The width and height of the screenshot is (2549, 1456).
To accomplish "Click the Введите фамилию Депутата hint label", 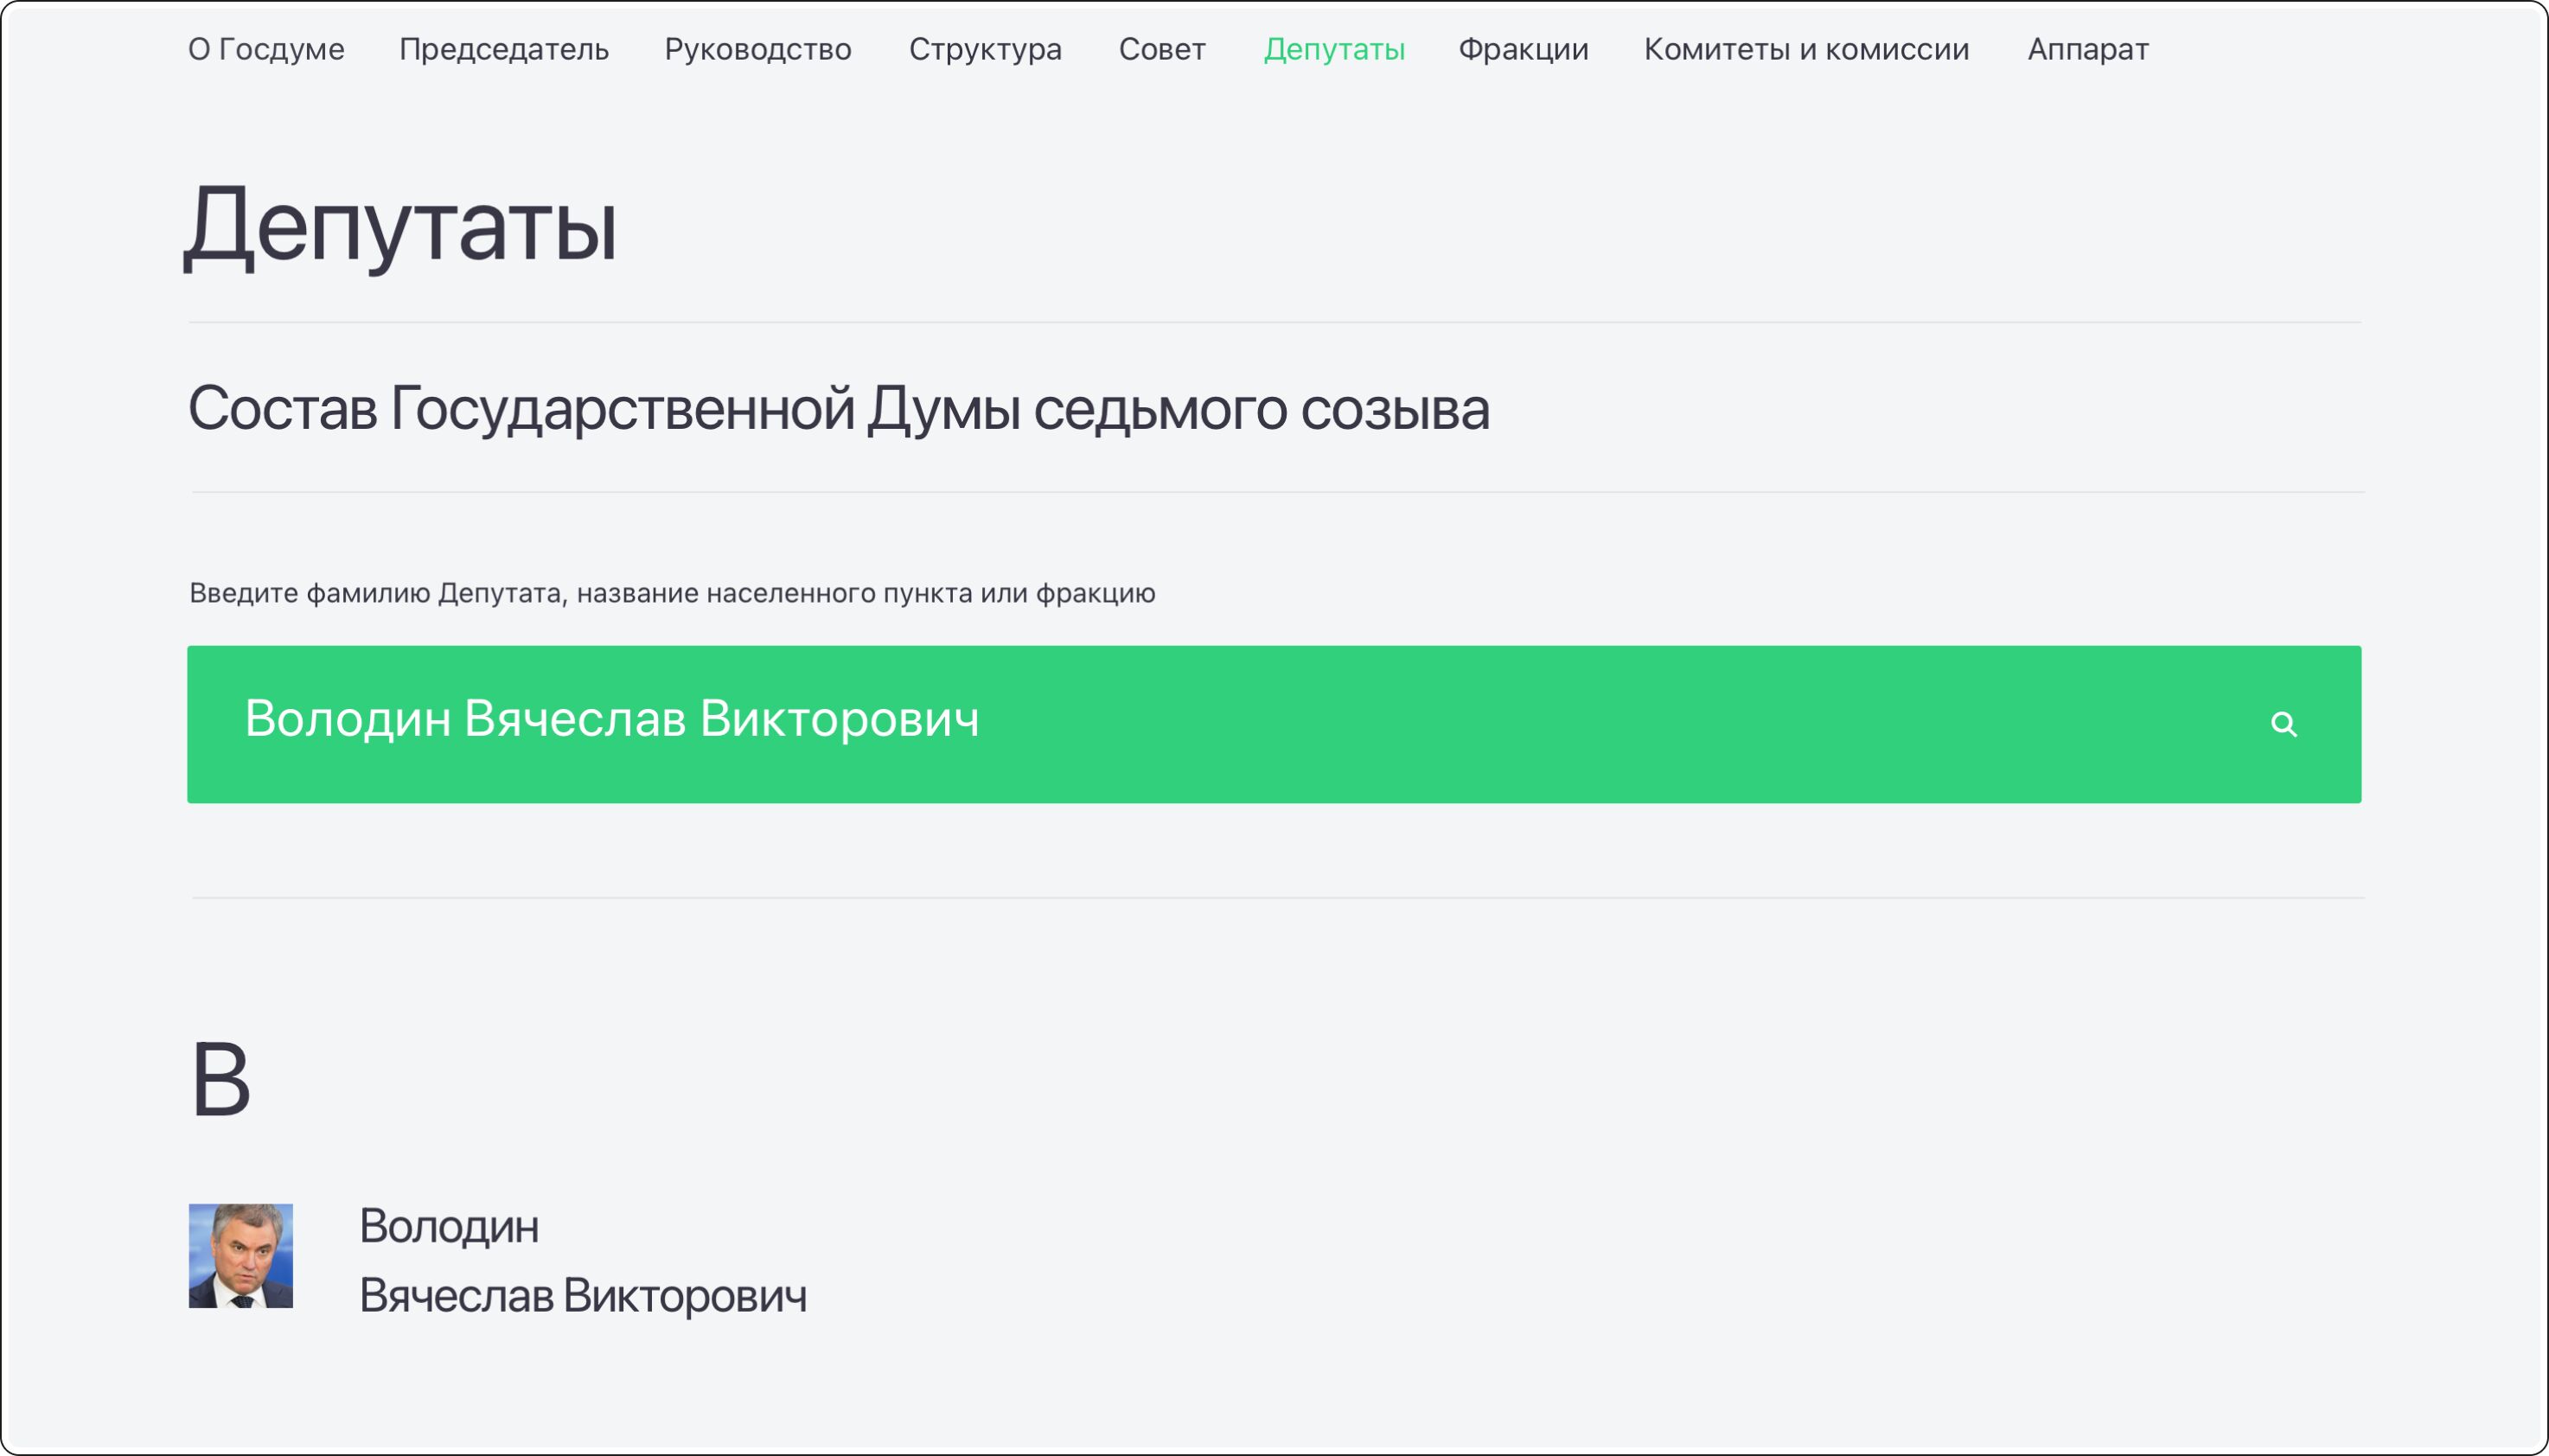I will coord(672,593).
